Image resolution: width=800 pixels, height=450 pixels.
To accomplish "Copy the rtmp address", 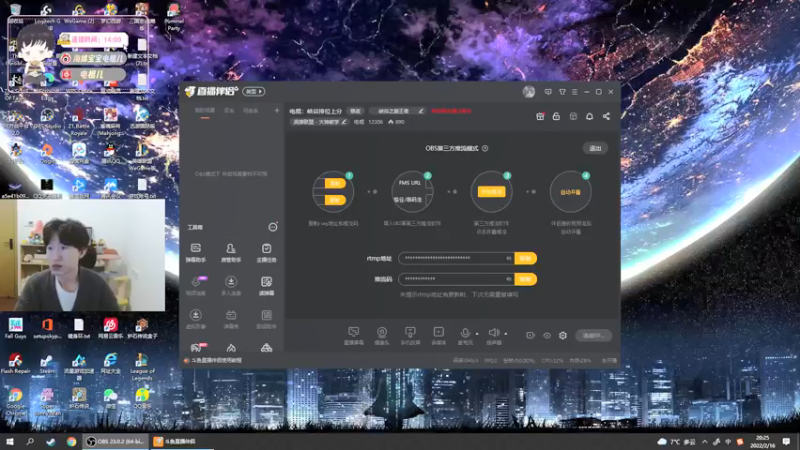I will [x=526, y=258].
